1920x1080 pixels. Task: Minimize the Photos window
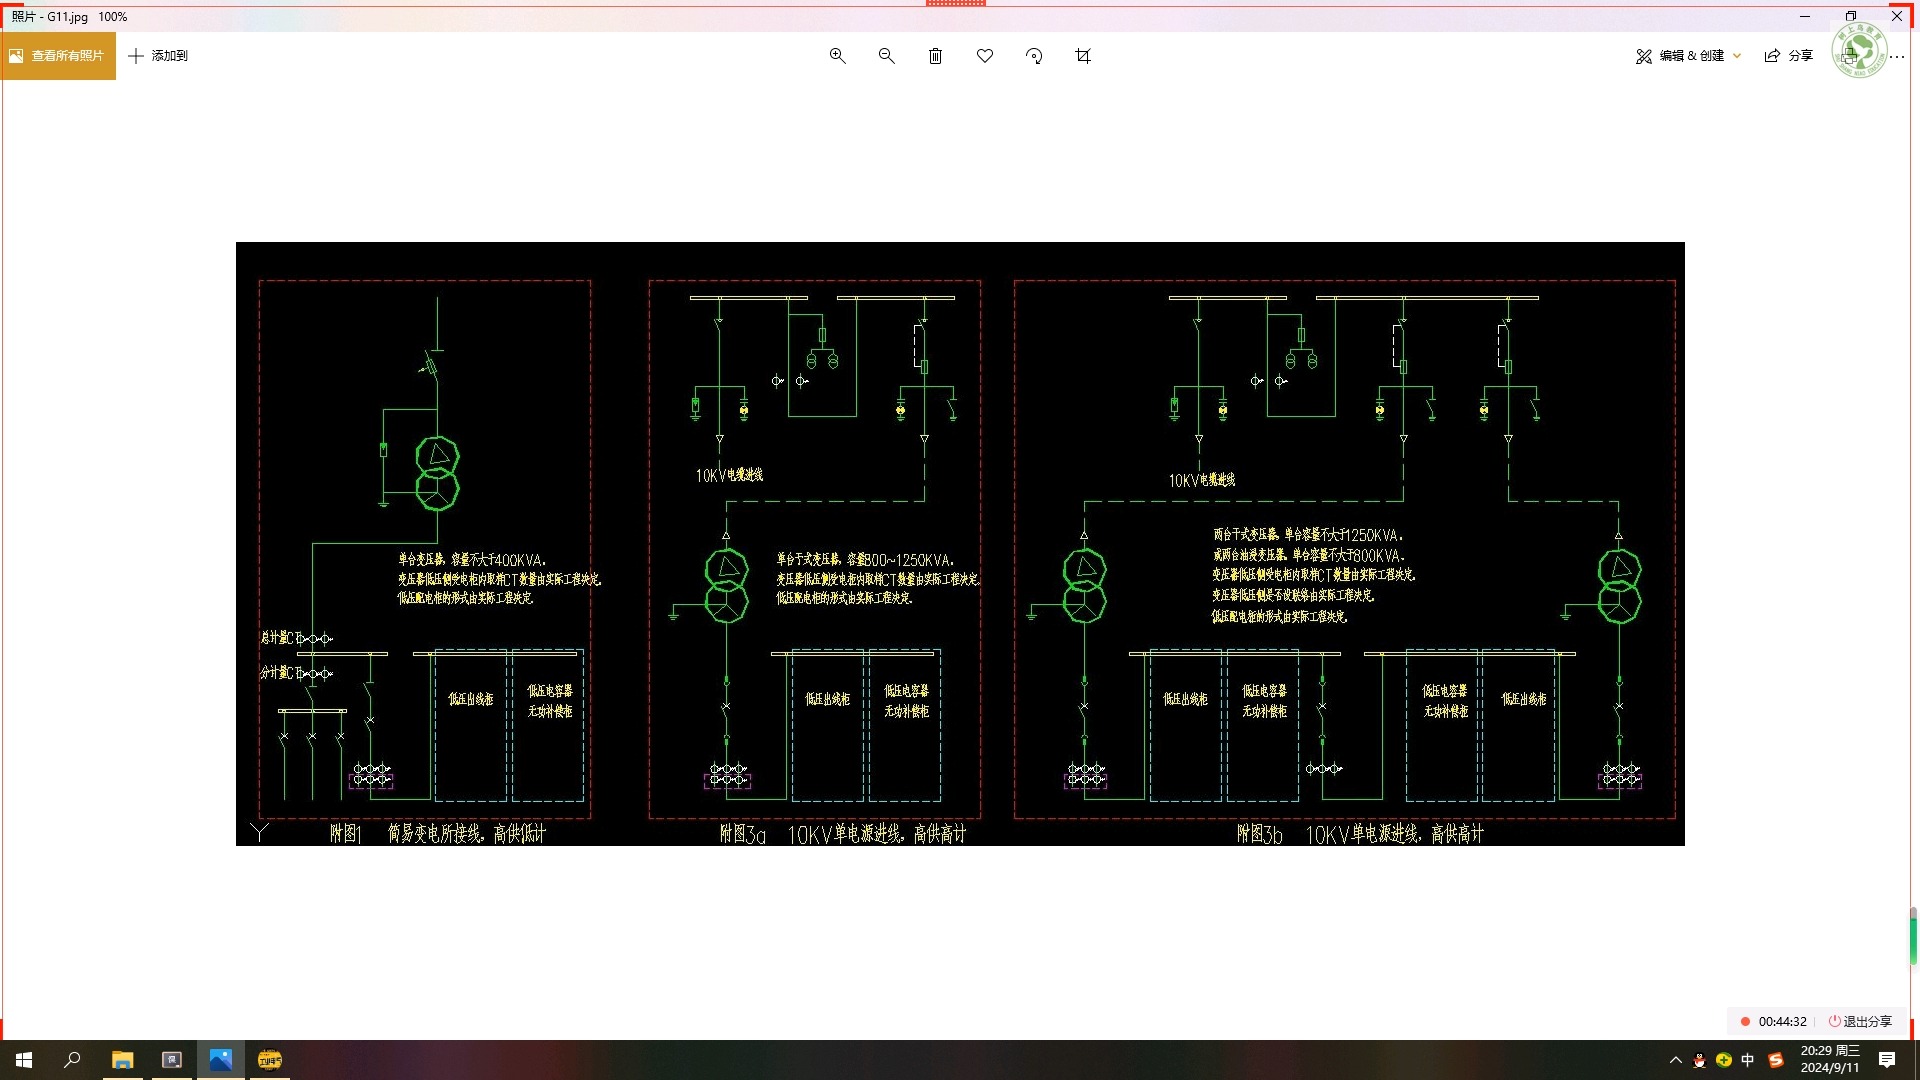pos(1805,16)
